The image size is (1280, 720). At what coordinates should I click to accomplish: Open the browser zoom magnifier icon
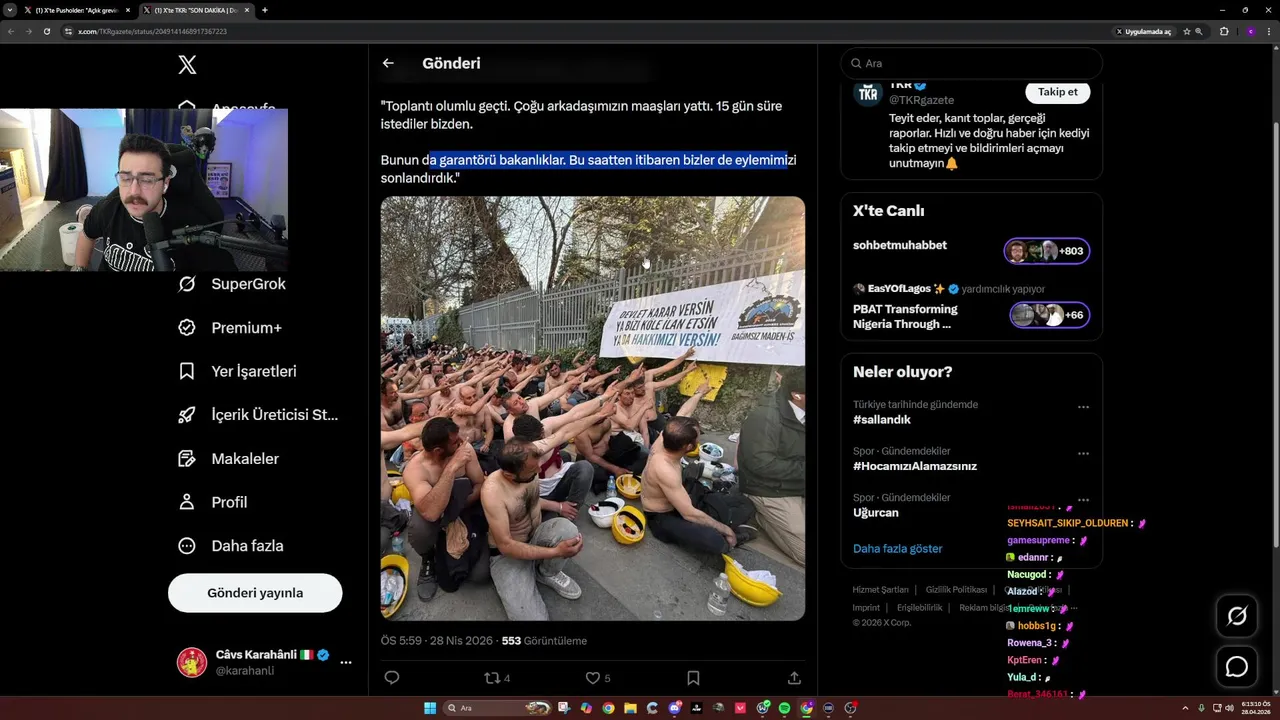point(1199,31)
